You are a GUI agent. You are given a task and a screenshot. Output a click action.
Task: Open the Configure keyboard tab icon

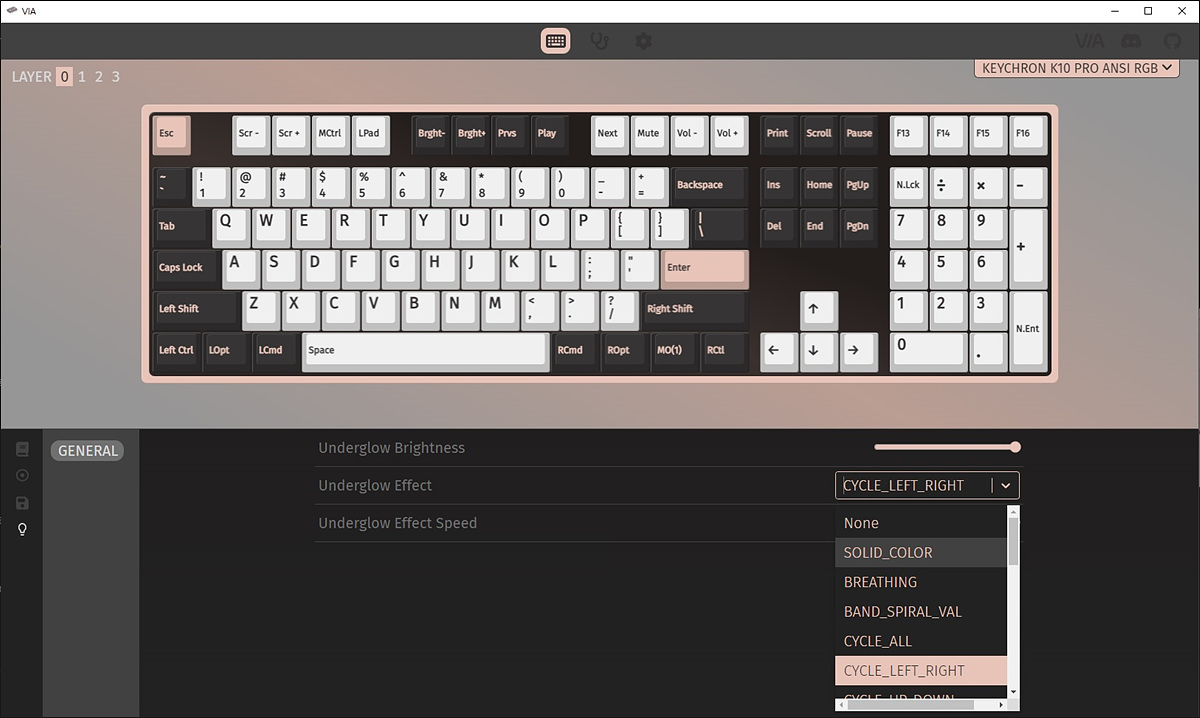556,41
